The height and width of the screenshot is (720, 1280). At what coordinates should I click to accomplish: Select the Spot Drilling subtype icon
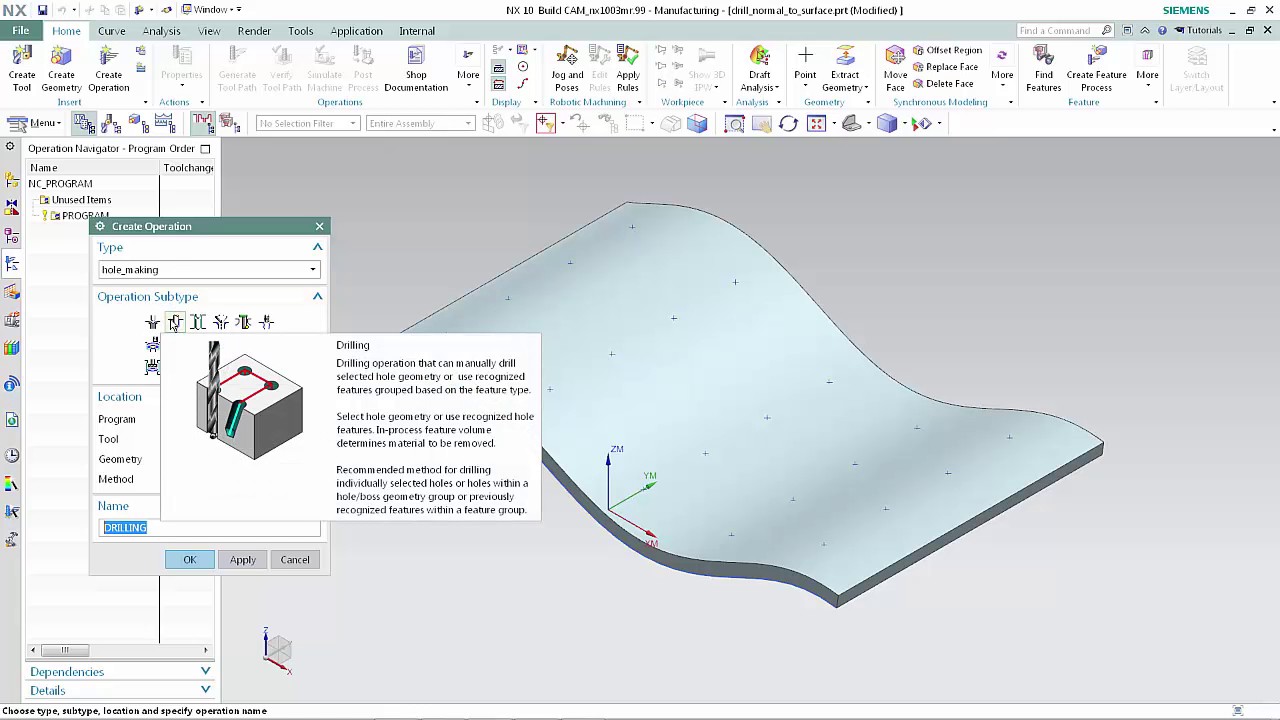152,322
